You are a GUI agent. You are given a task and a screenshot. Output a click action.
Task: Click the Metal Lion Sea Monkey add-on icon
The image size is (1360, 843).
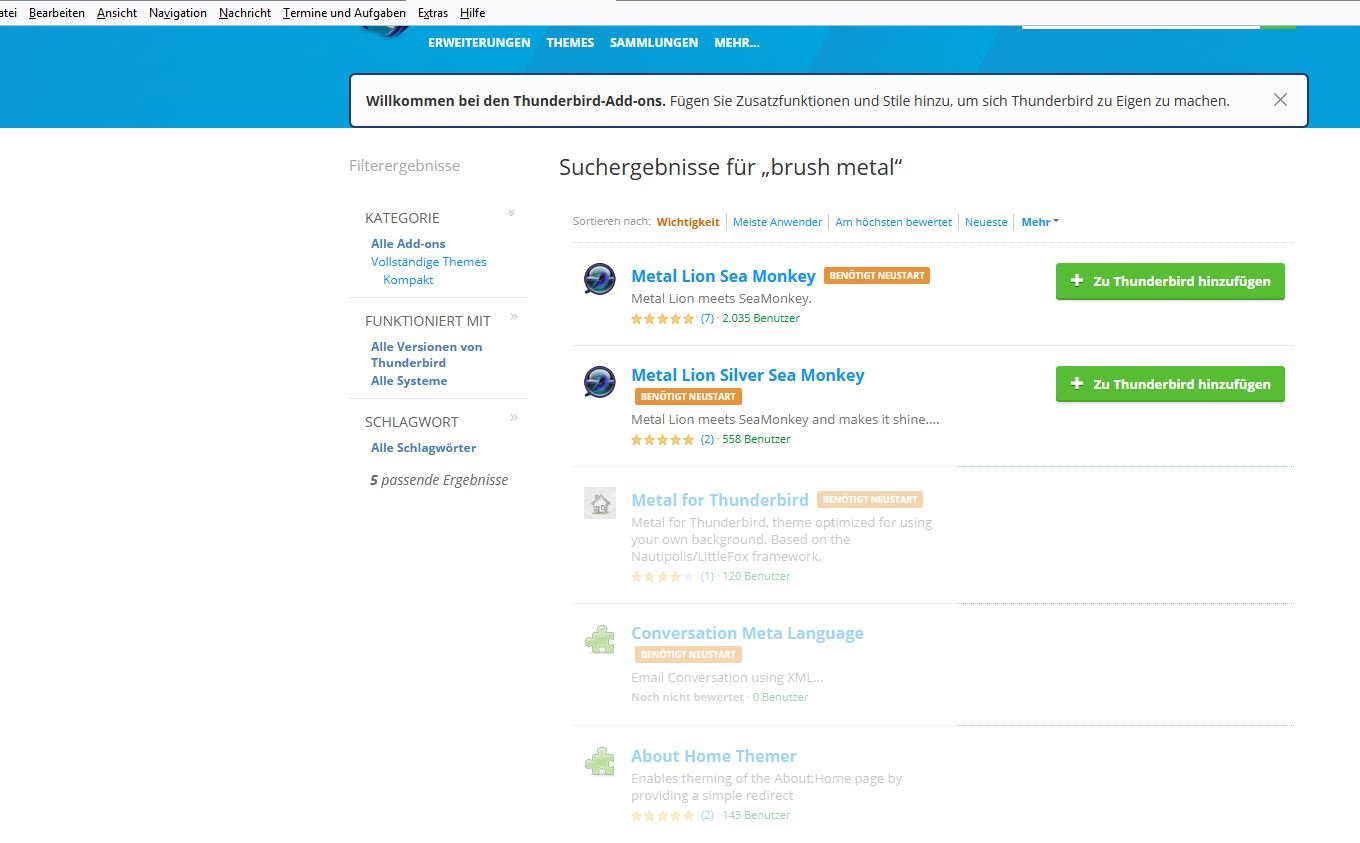[x=600, y=279]
